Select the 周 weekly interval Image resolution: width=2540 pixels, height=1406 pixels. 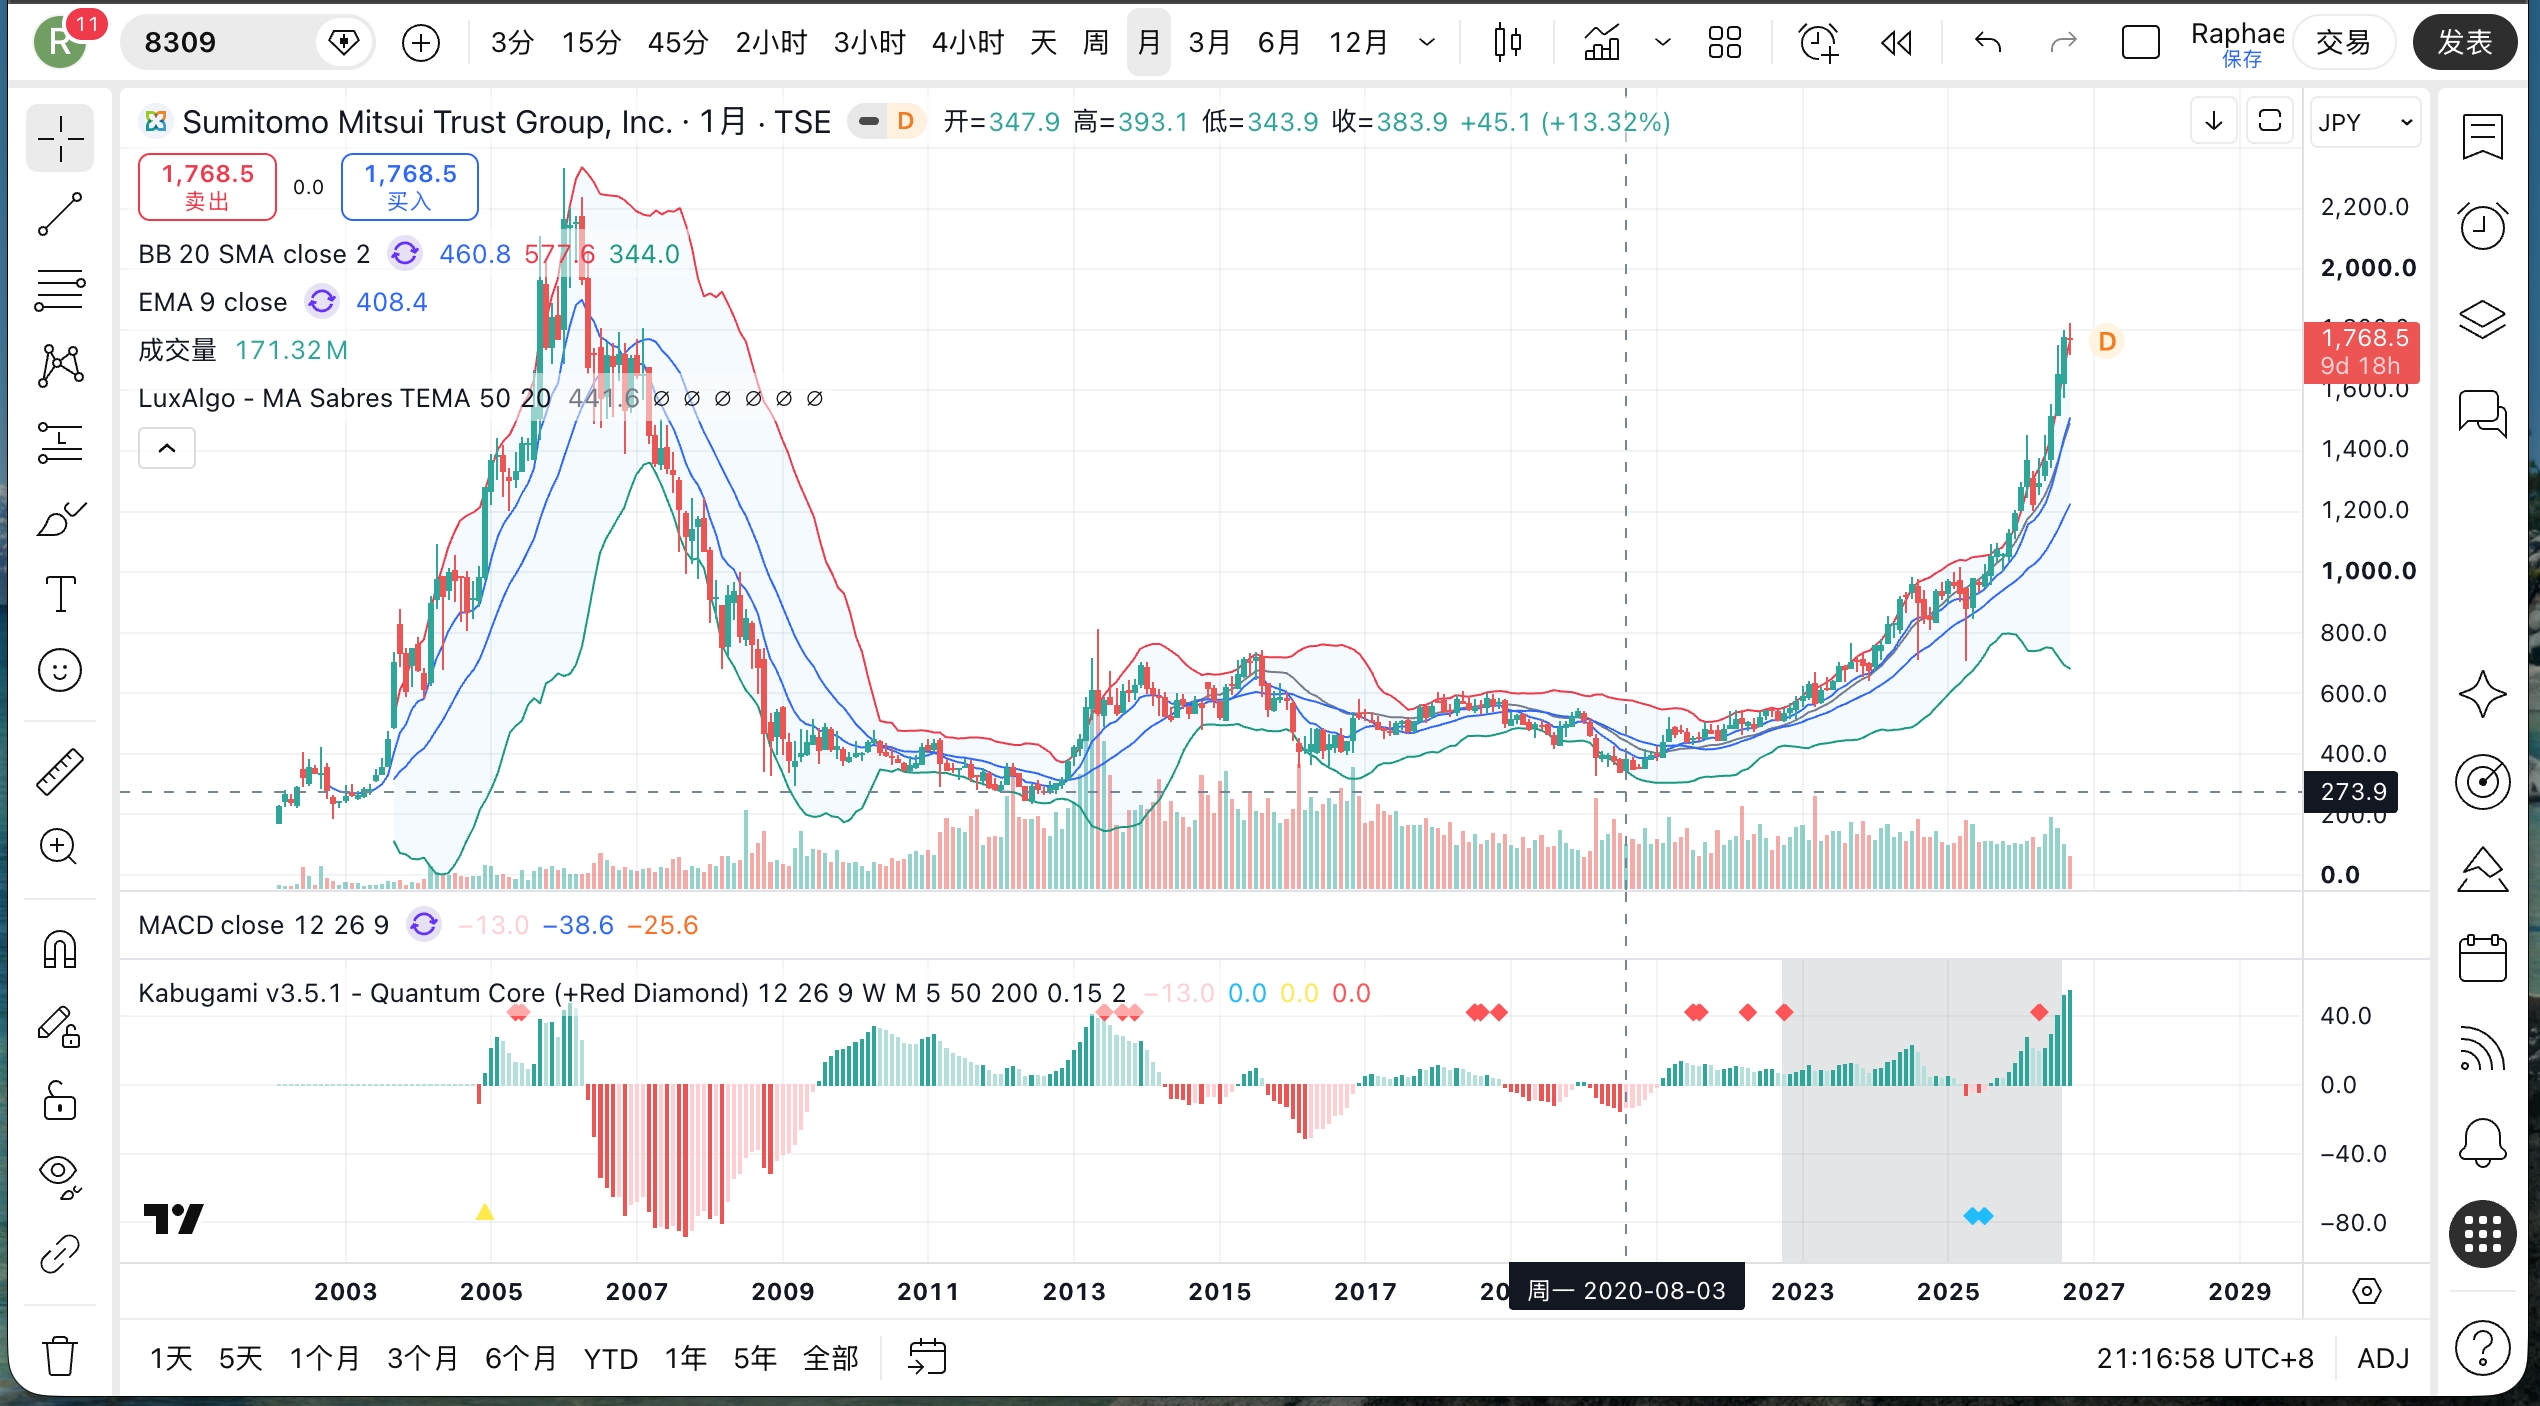pyautogui.click(x=1096, y=43)
